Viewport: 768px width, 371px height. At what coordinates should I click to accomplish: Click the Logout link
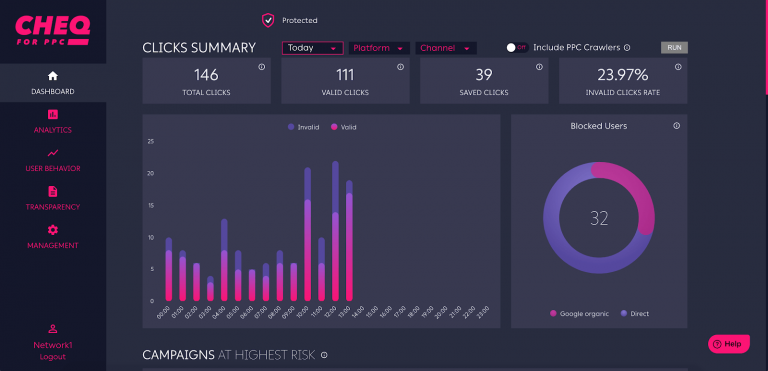pyautogui.click(x=53, y=357)
